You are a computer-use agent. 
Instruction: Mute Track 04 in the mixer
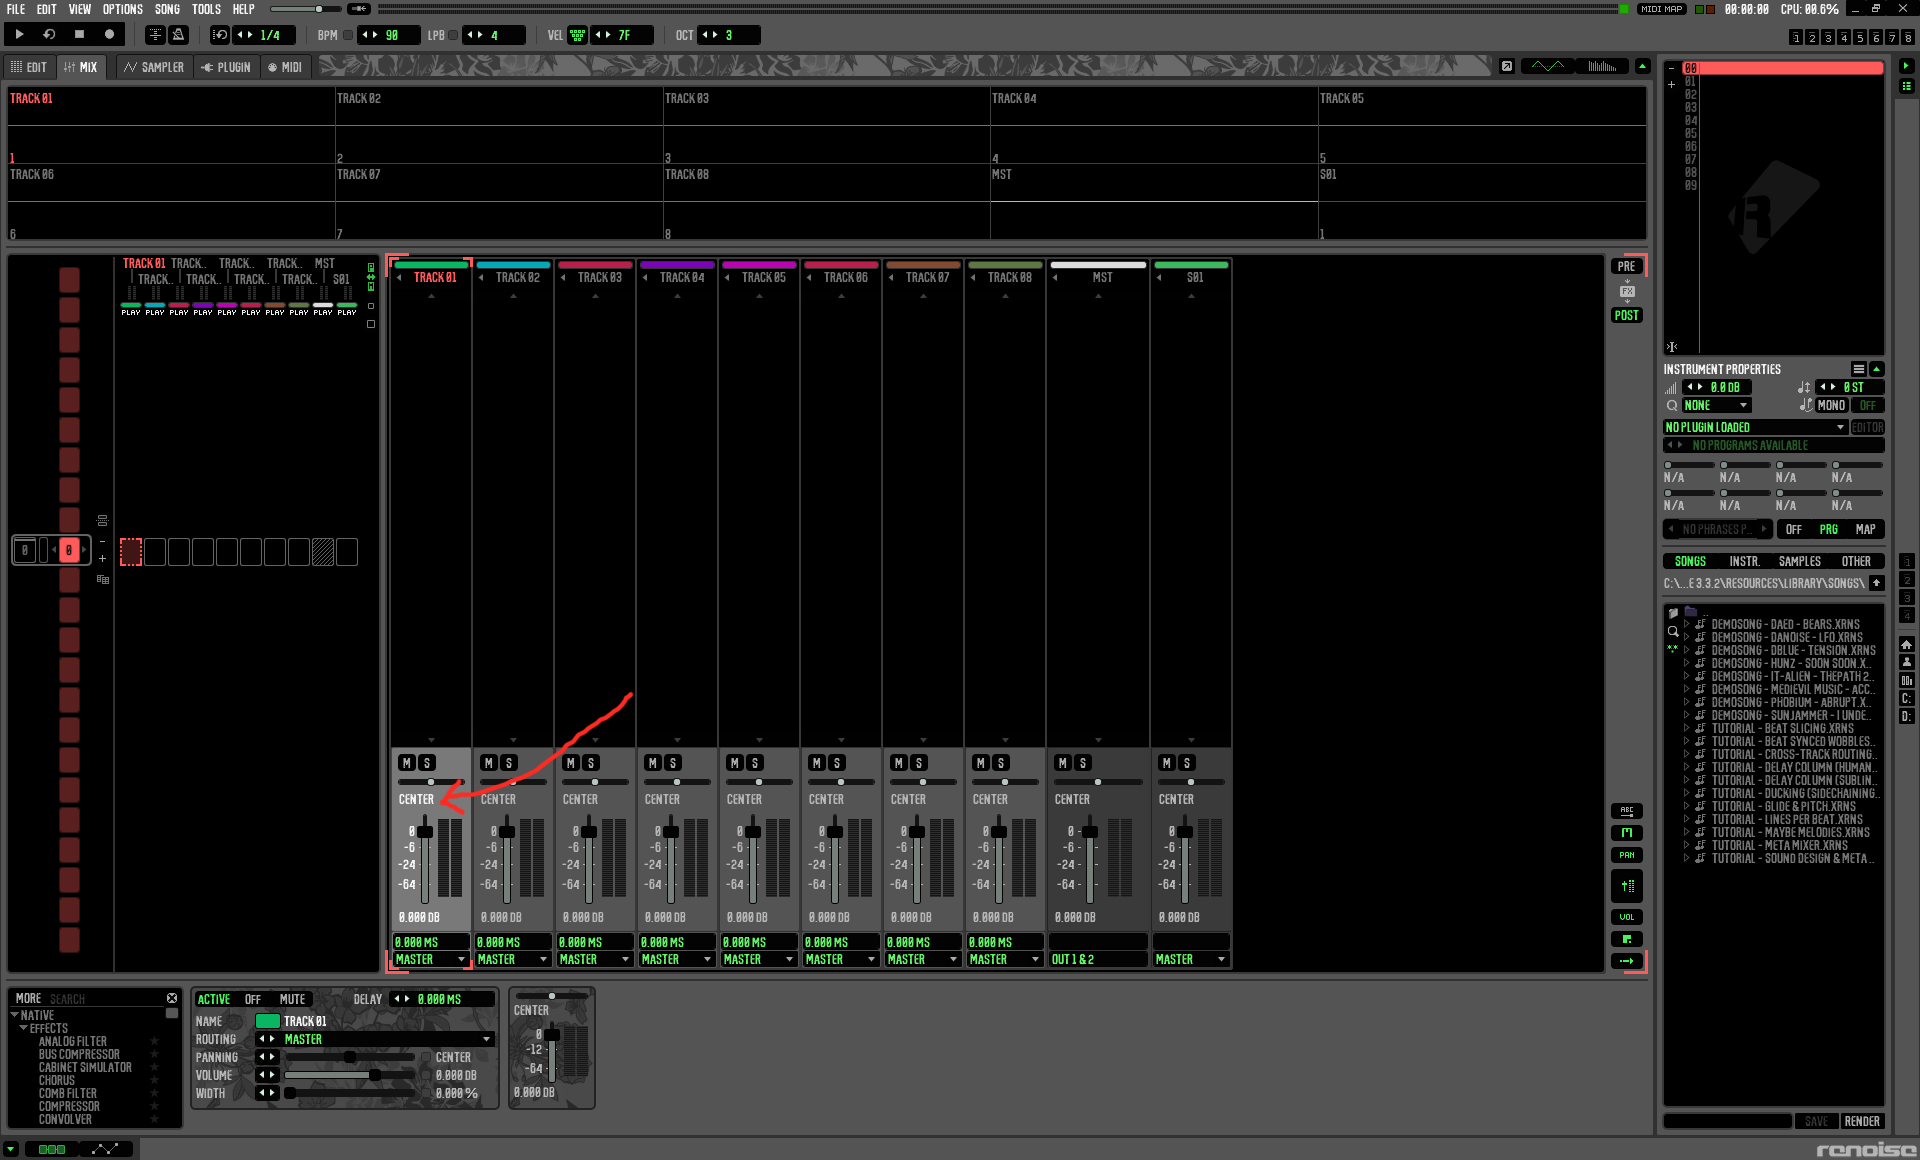[x=653, y=763]
